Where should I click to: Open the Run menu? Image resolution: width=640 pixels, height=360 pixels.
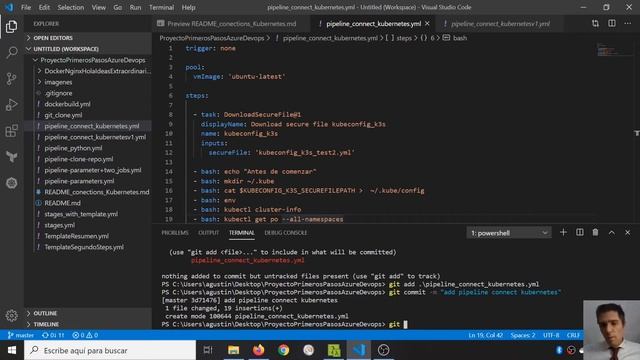pyautogui.click(x=135, y=7)
